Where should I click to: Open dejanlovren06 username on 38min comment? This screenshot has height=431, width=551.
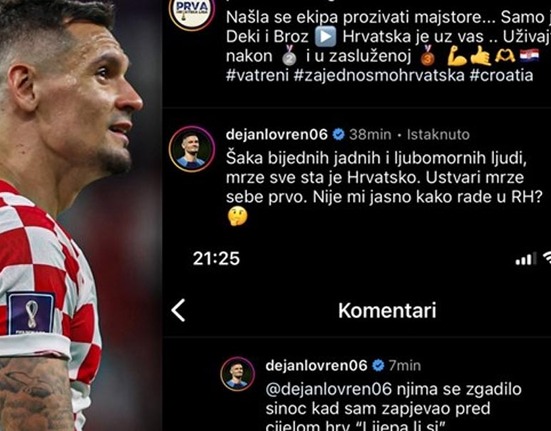click(x=277, y=135)
